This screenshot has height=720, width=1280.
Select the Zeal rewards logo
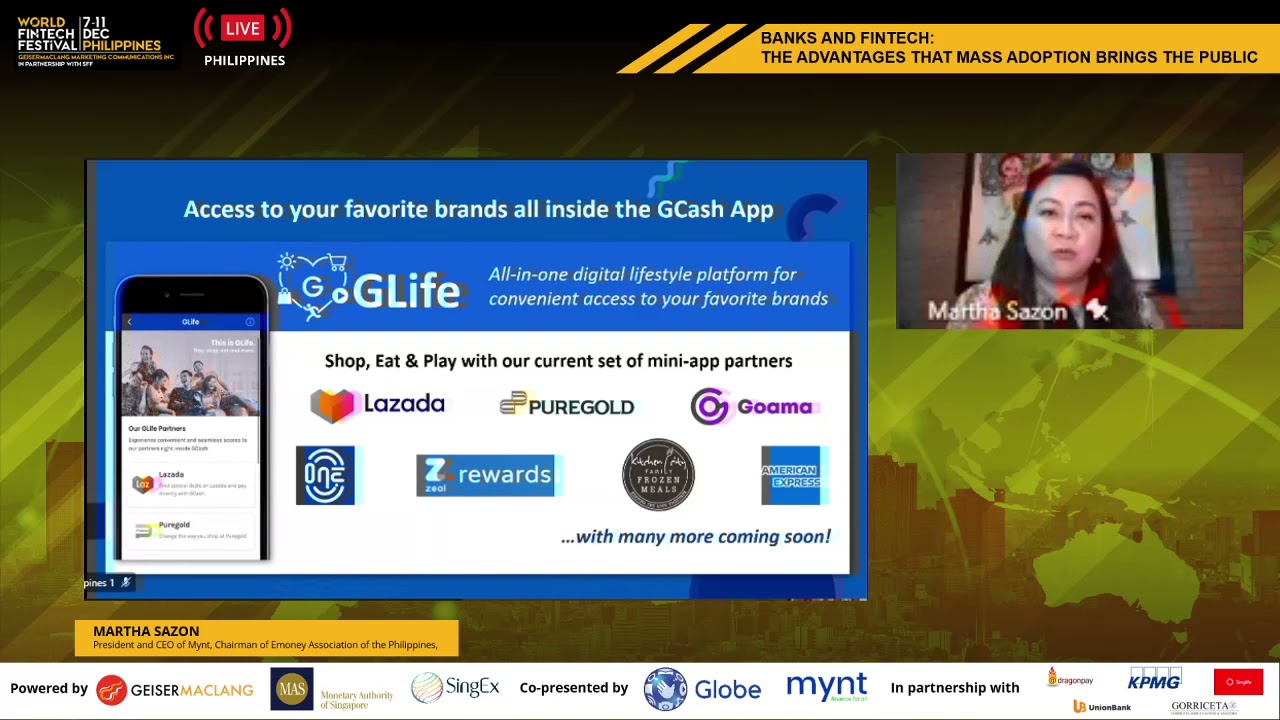coord(487,475)
